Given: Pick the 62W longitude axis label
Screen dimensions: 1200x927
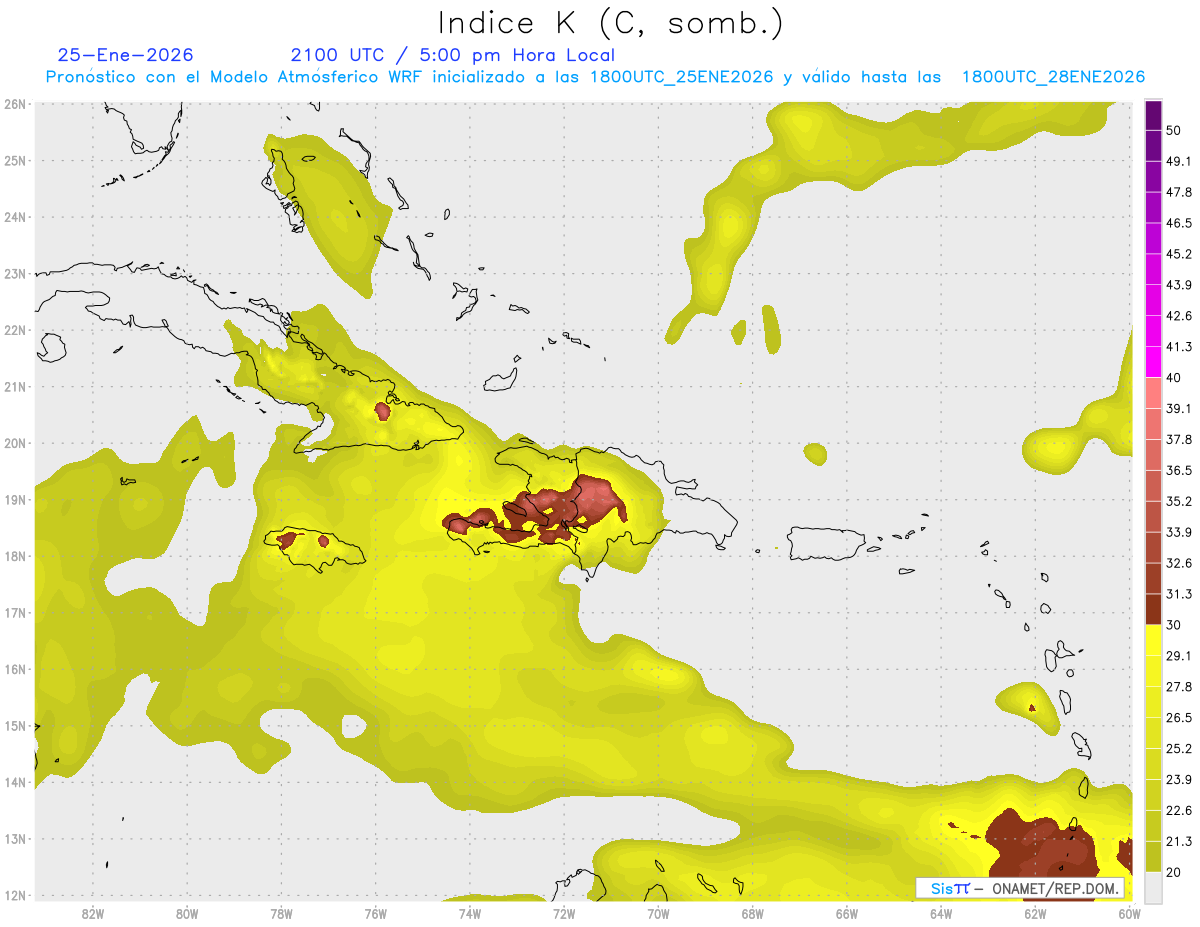Looking at the screenshot, I should [1035, 913].
